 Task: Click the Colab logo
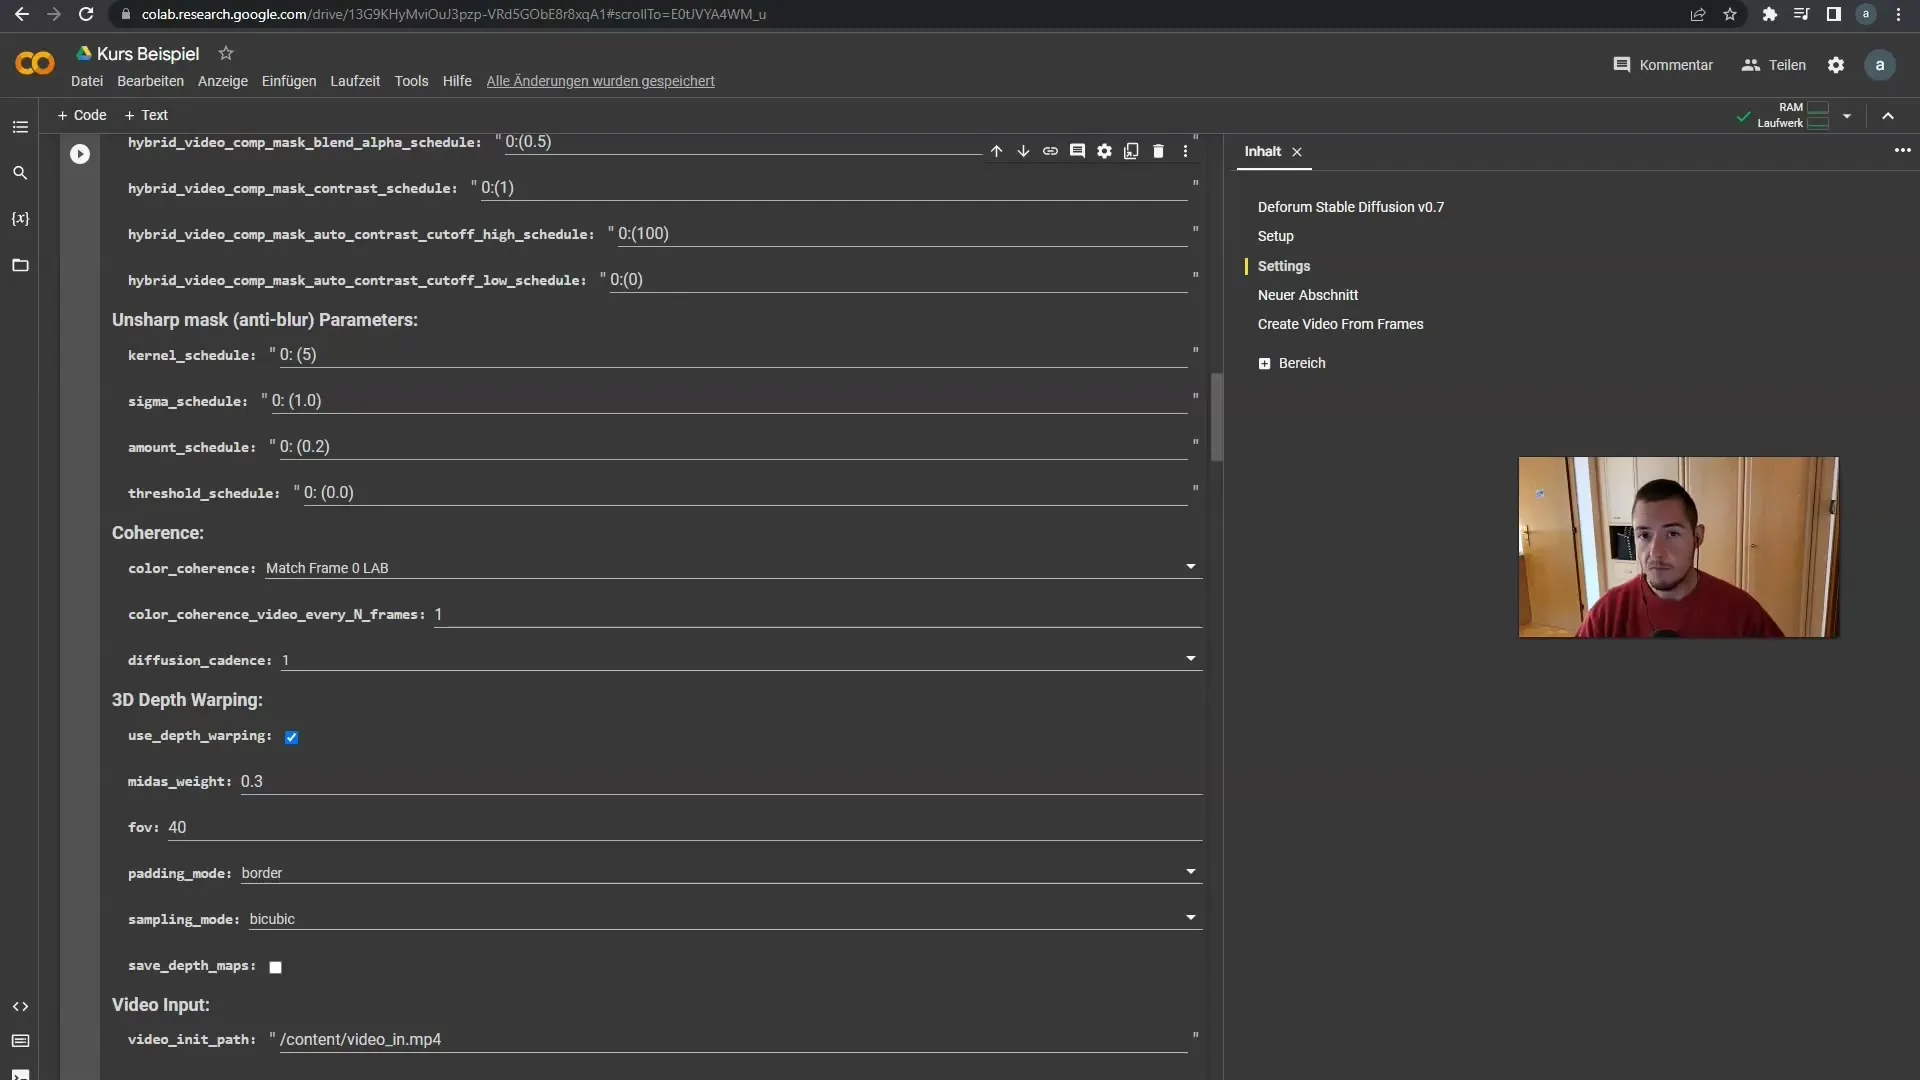[x=35, y=64]
